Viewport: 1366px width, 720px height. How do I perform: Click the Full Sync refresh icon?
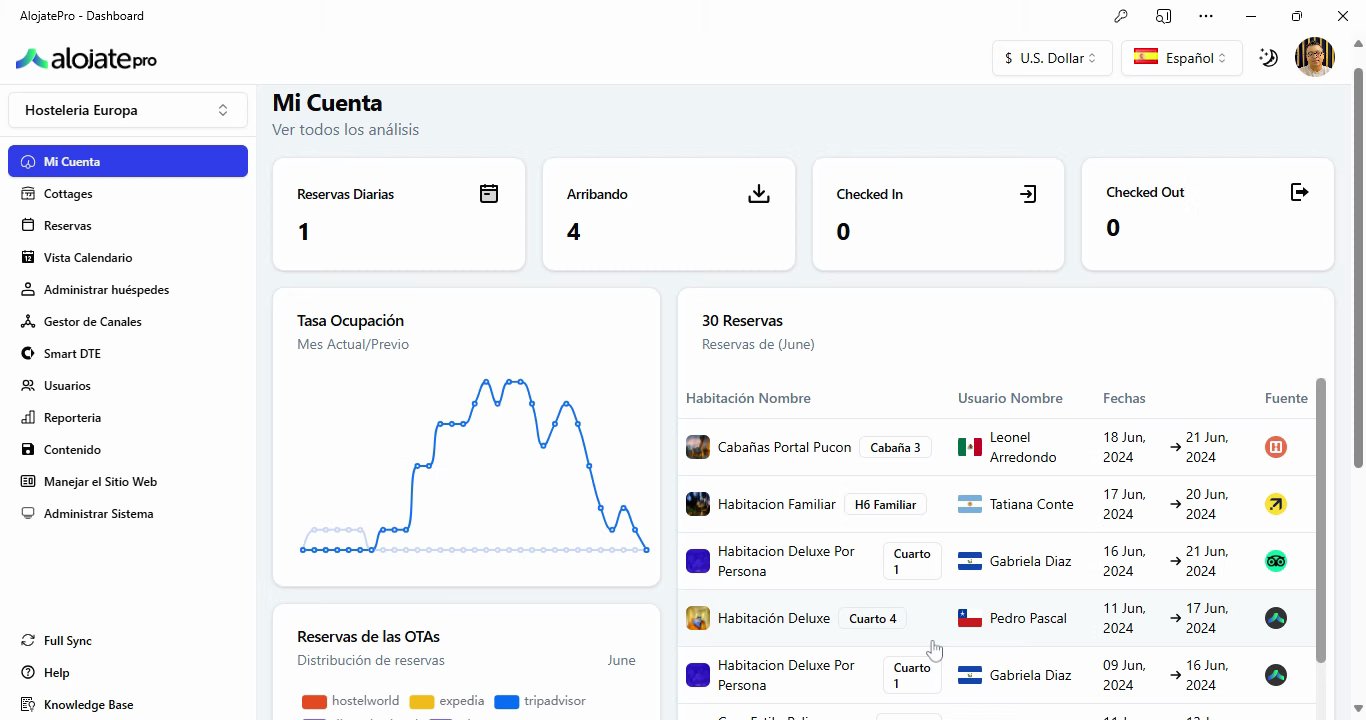(28, 641)
